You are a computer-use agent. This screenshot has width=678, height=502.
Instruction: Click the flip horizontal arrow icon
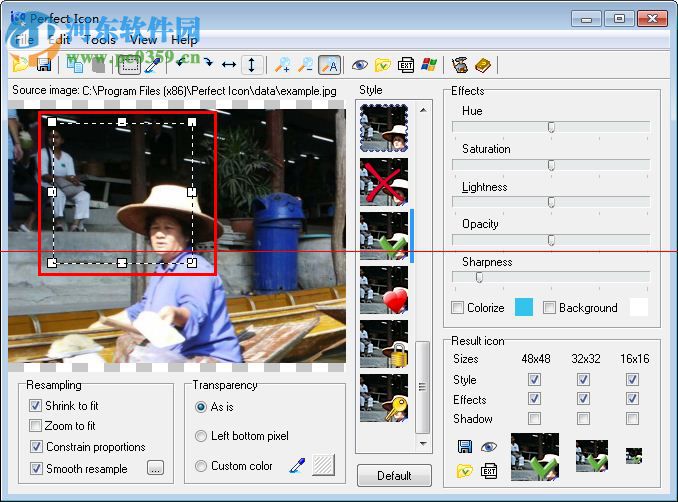click(x=229, y=65)
